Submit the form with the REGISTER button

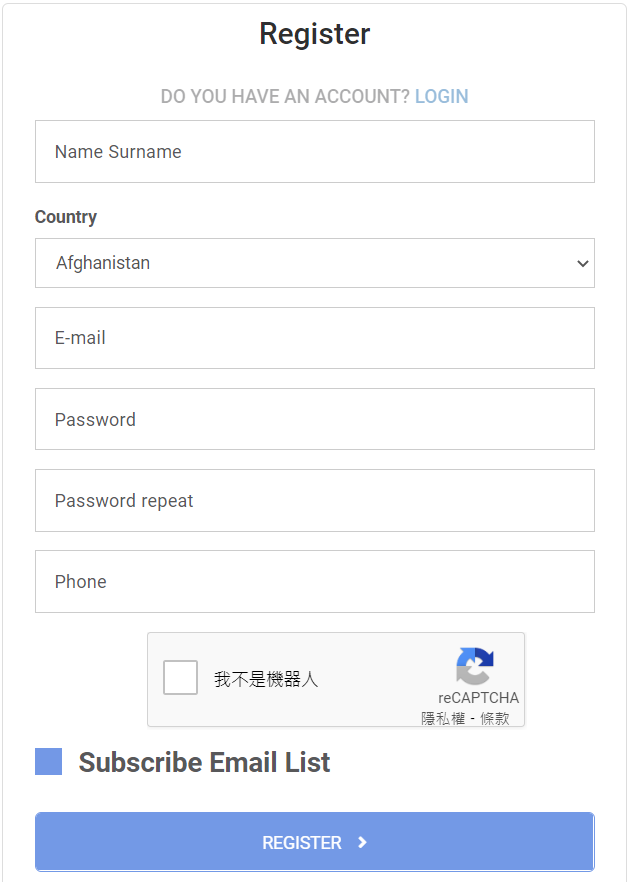coord(314,842)
